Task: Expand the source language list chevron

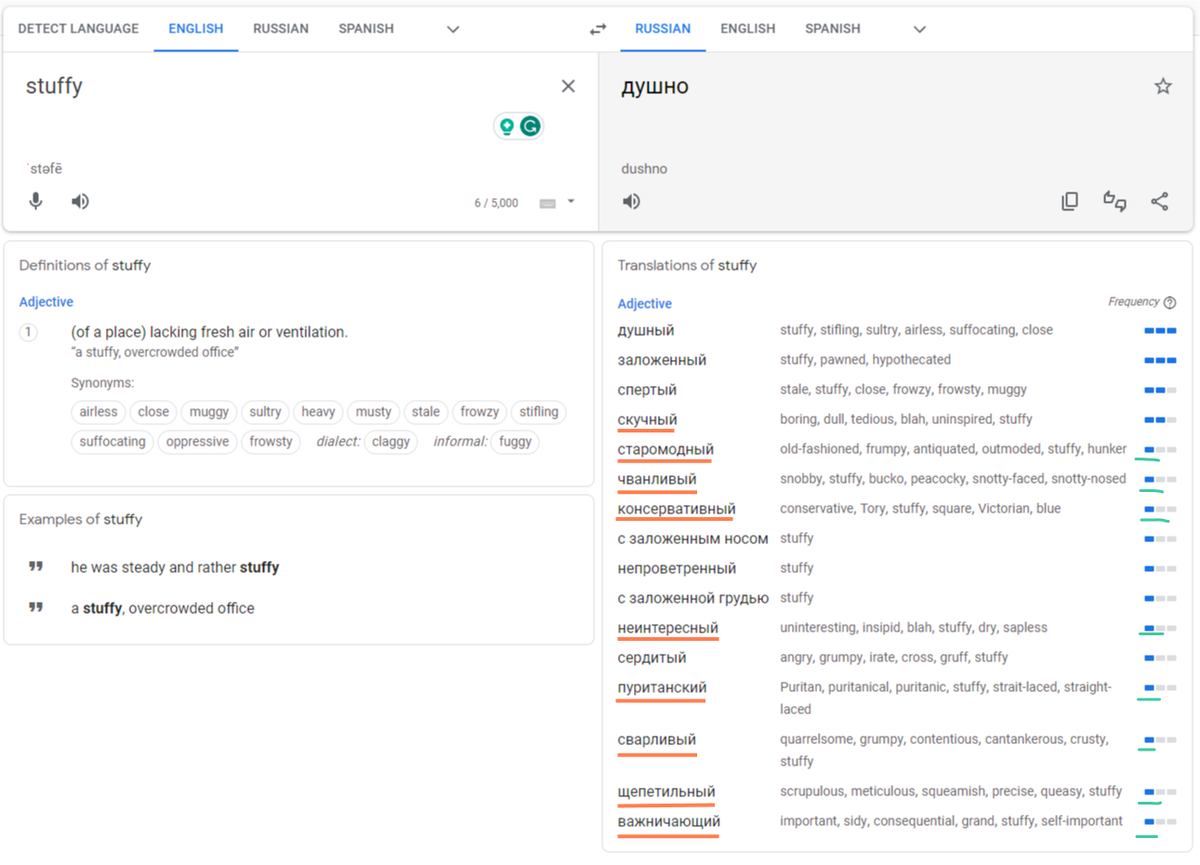Action: [x=453, y=29]
